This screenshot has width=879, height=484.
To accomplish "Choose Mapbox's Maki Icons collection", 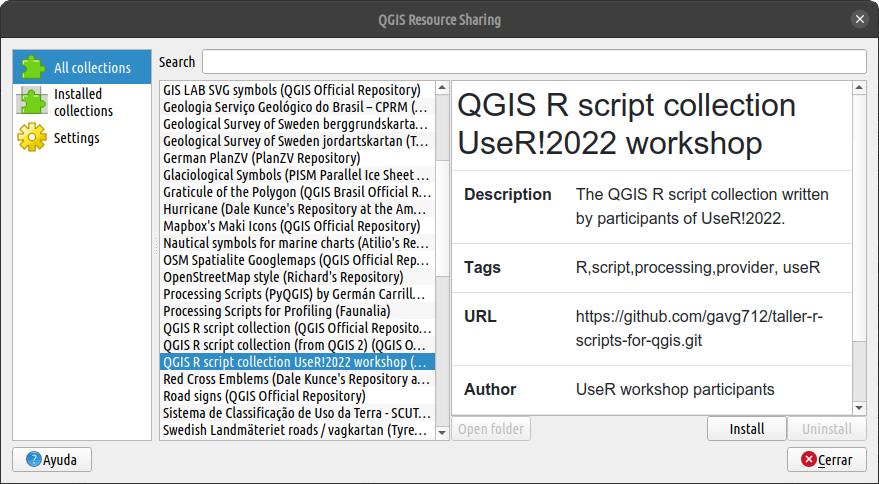I will pyautogui.click(x=291, y=226).
